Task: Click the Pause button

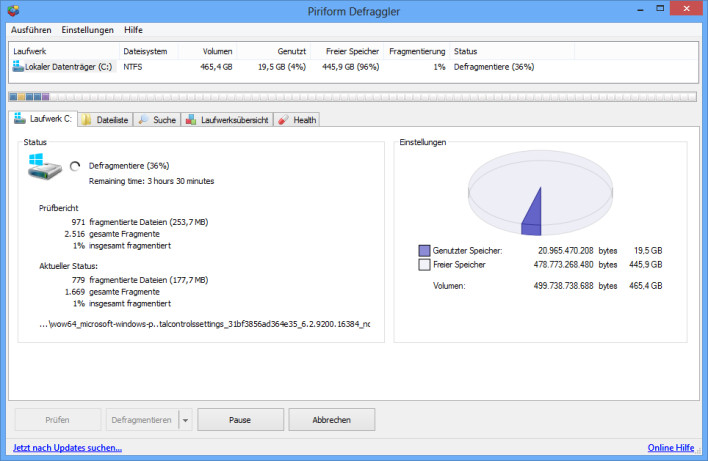Action: pyautogui.click(x=240, y=420)
